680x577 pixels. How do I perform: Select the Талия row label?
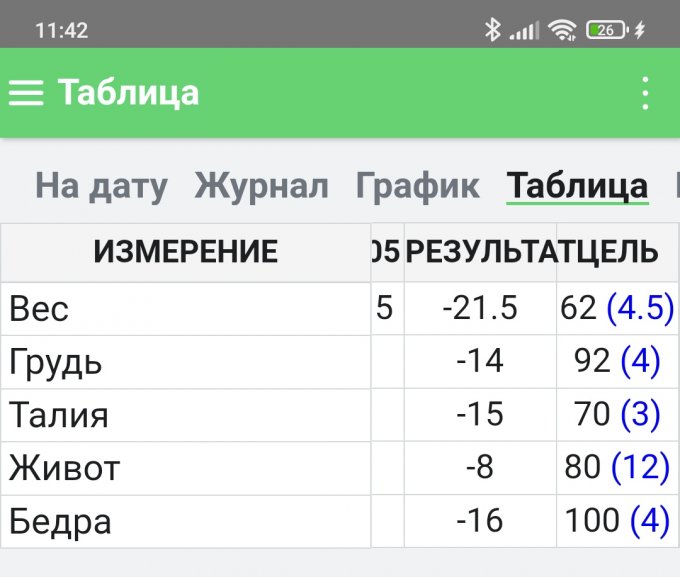coord(59,415)
